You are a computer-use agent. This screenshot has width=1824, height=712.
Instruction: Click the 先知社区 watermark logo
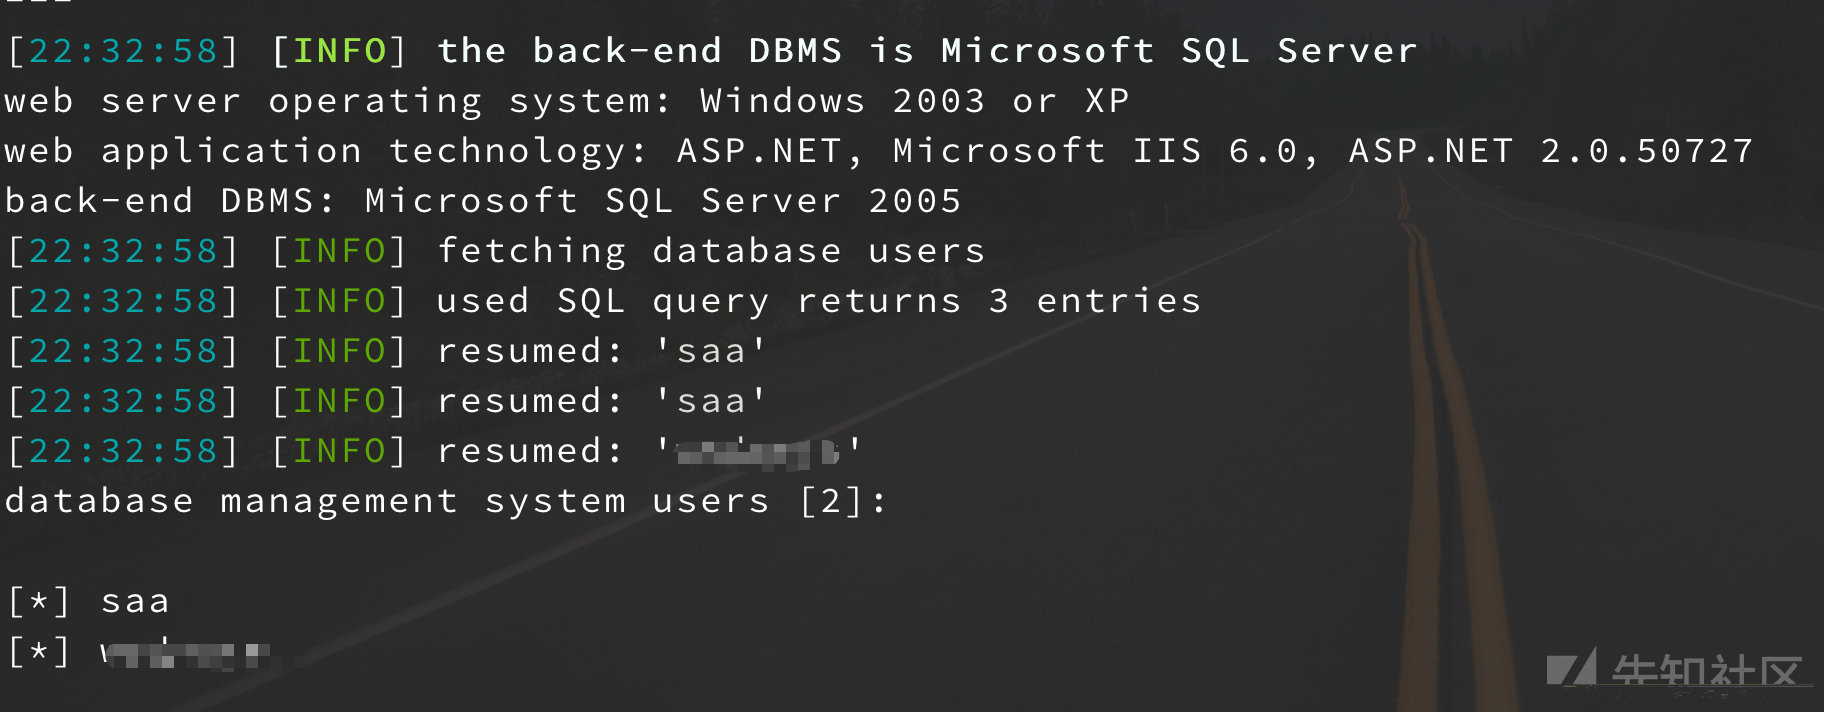(x=1676, y=670)
